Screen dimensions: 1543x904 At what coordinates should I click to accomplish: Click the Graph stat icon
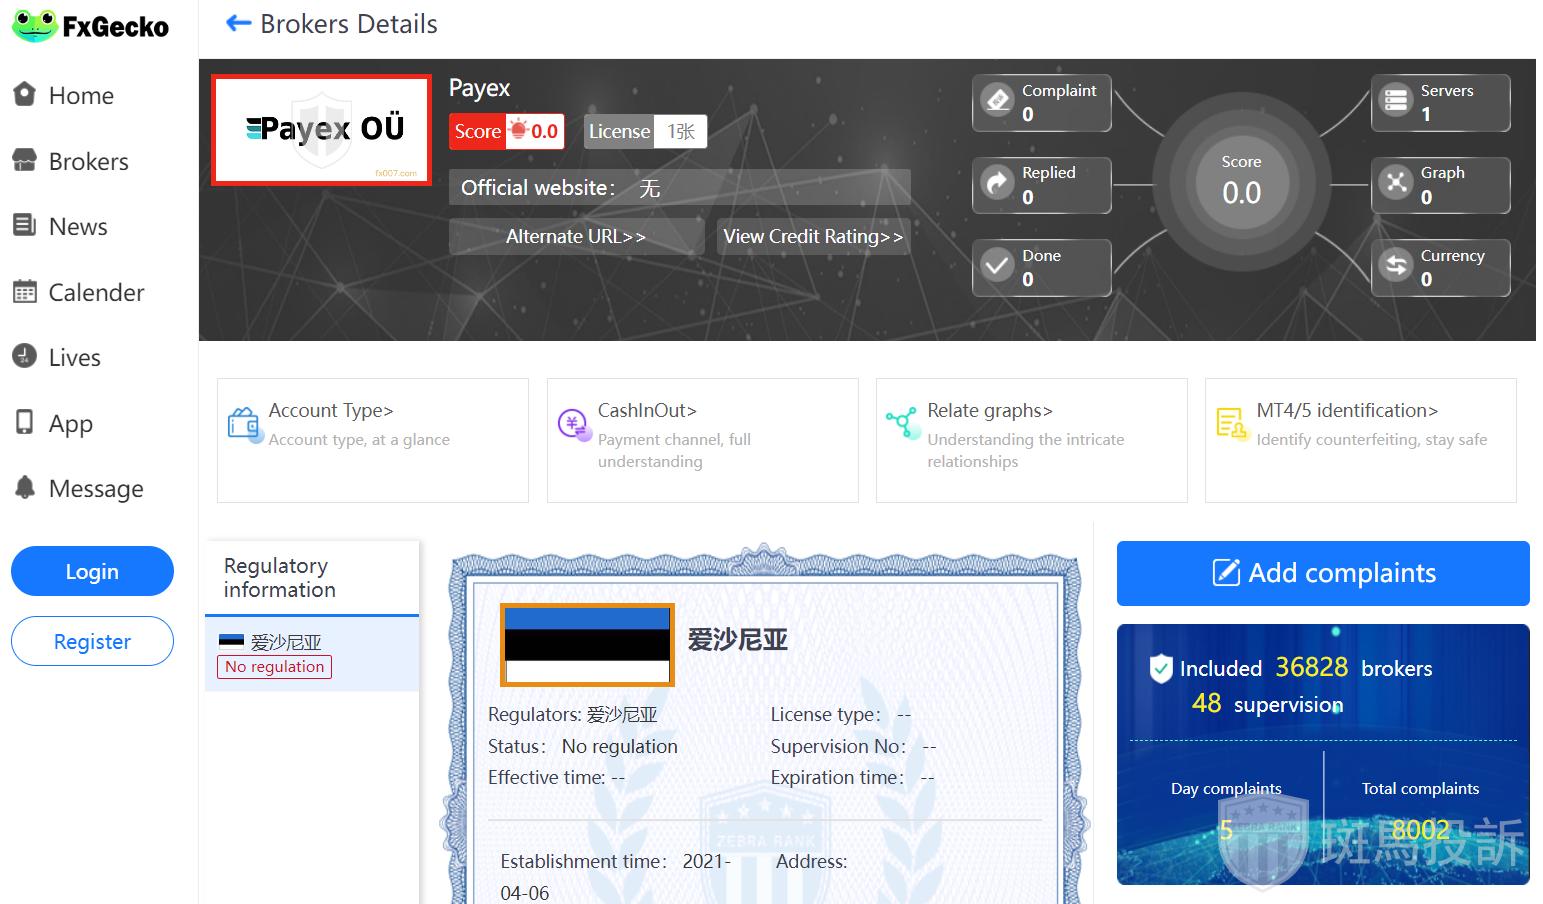click(1395, 184)
